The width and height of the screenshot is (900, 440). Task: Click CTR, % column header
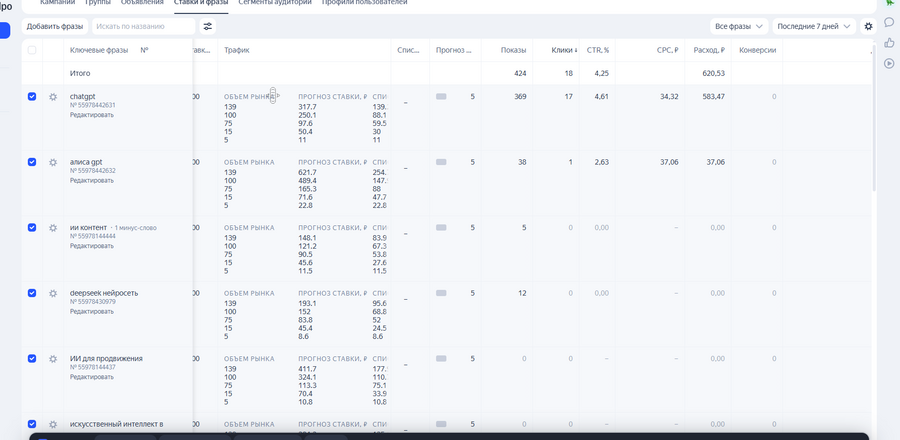[598, 50]
